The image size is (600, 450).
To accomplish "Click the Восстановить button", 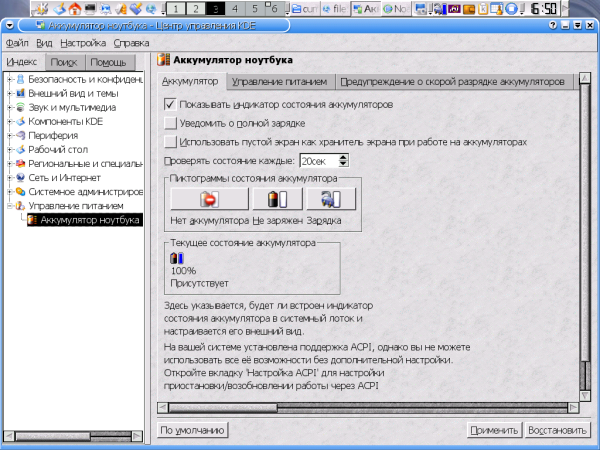I will 557,430.
